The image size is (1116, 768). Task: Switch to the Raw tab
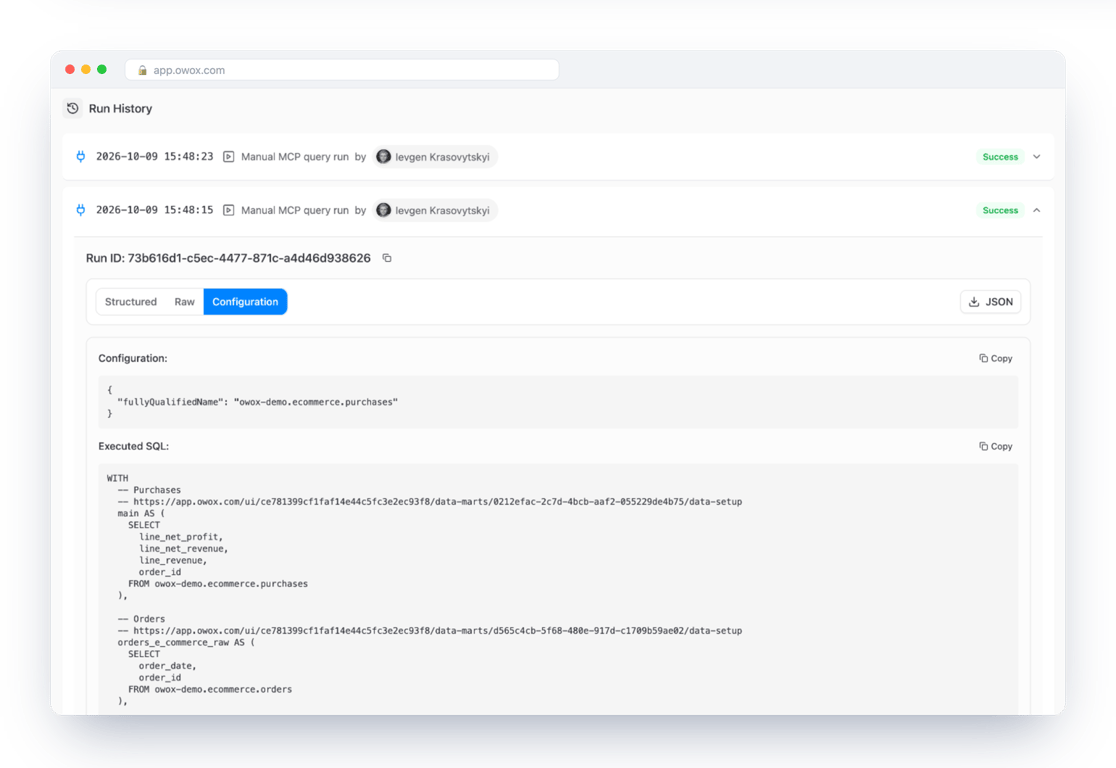(x=184, y=302)
